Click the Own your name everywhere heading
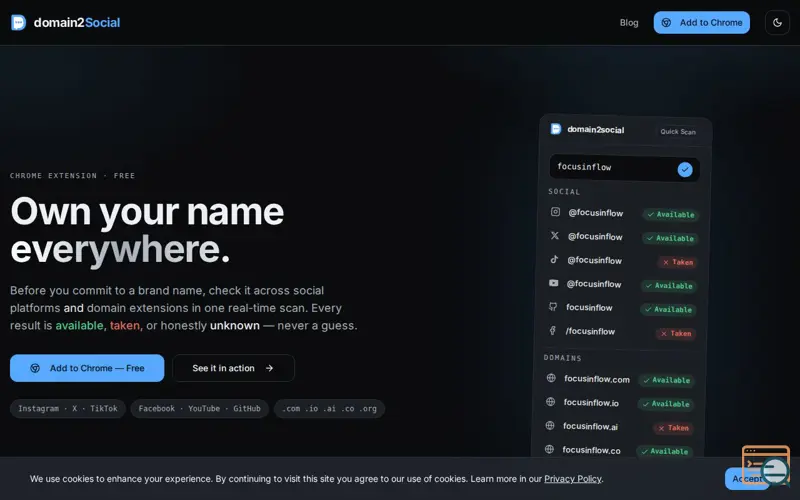This screenshot has height=500, width=800. (147, 230)
